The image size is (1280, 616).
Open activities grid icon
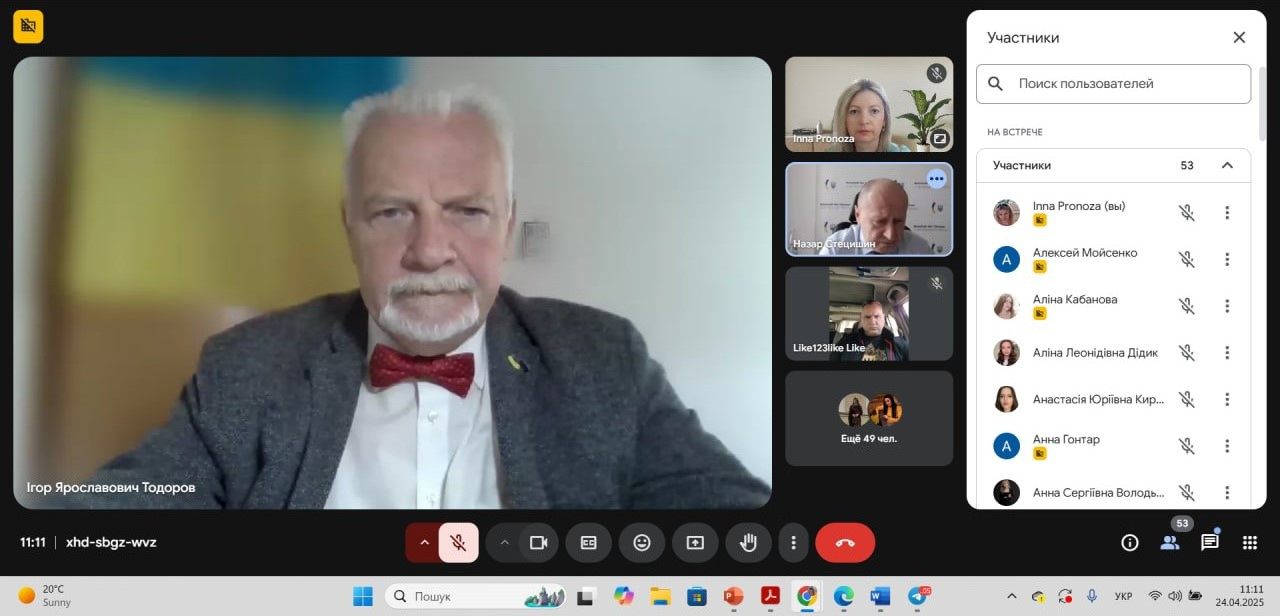1249,542
